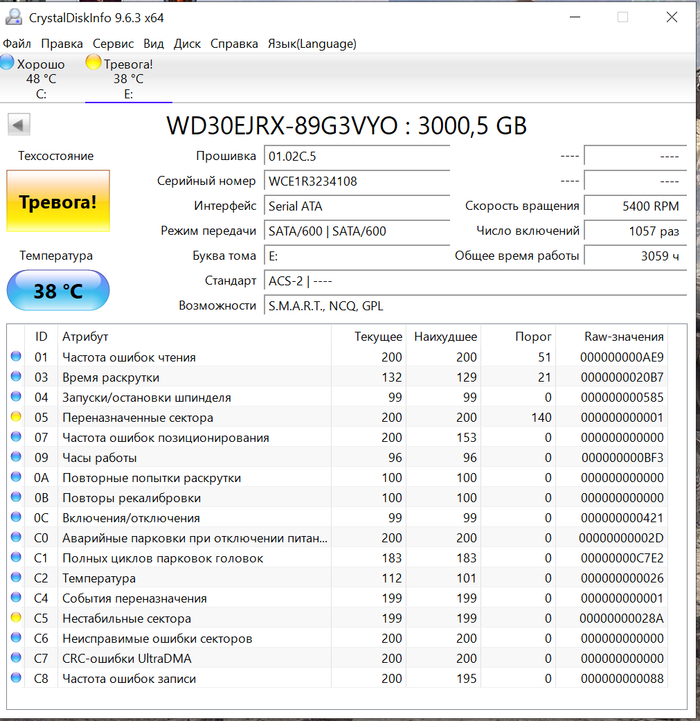Click blue status dot for attribute 01
Image resolution: width=700 pixels, height=721 pixels.
tap(15, 357)
